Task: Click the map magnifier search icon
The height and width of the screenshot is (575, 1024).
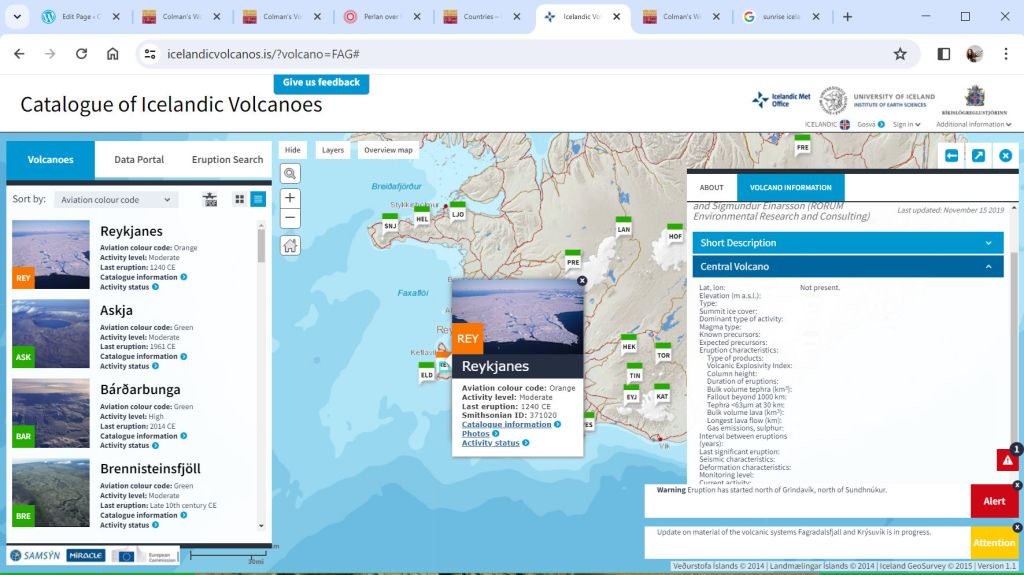Action: click(x=290, y=174)
